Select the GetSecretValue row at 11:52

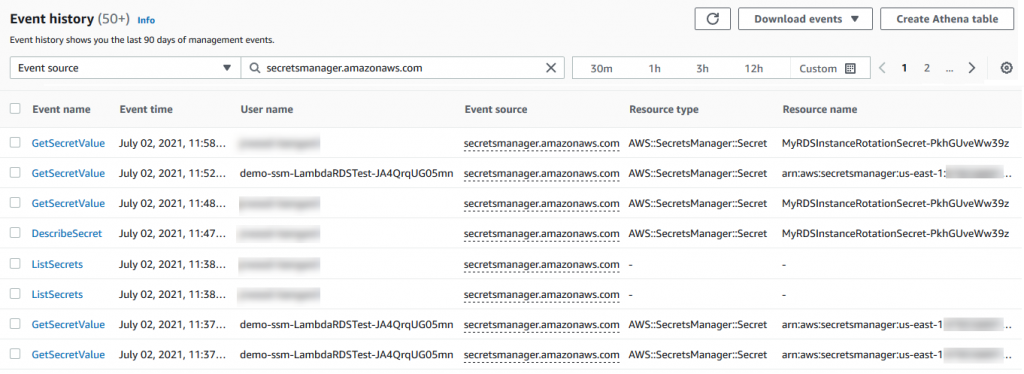pyautogui.click(x=15, y=173)
